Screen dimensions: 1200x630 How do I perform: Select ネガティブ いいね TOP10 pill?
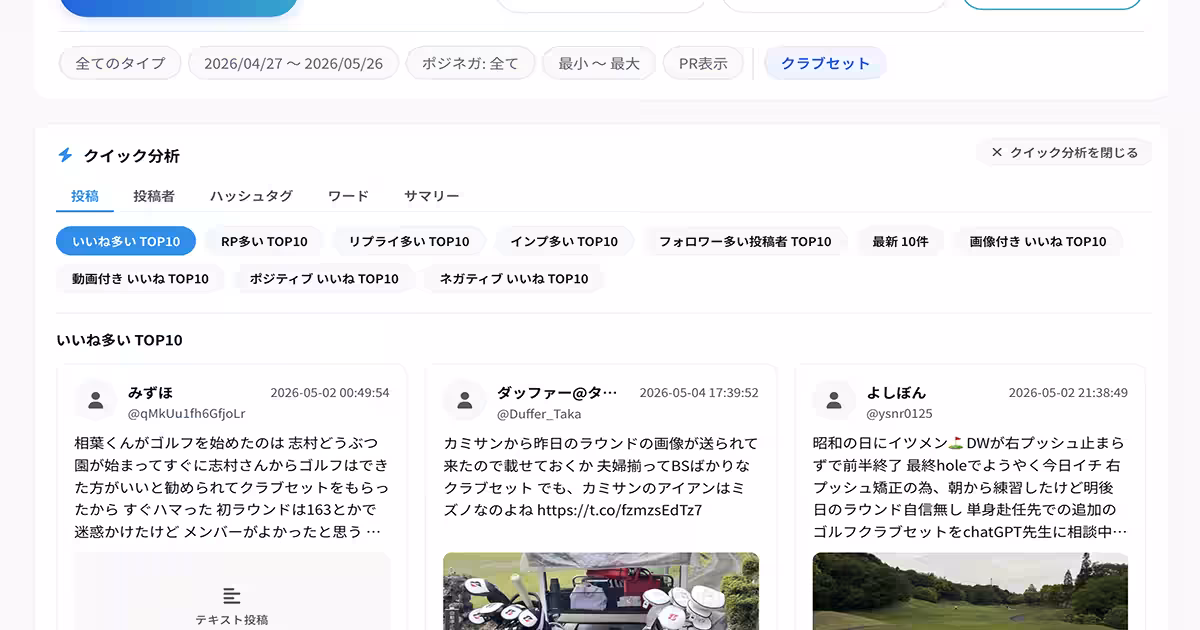514,278
